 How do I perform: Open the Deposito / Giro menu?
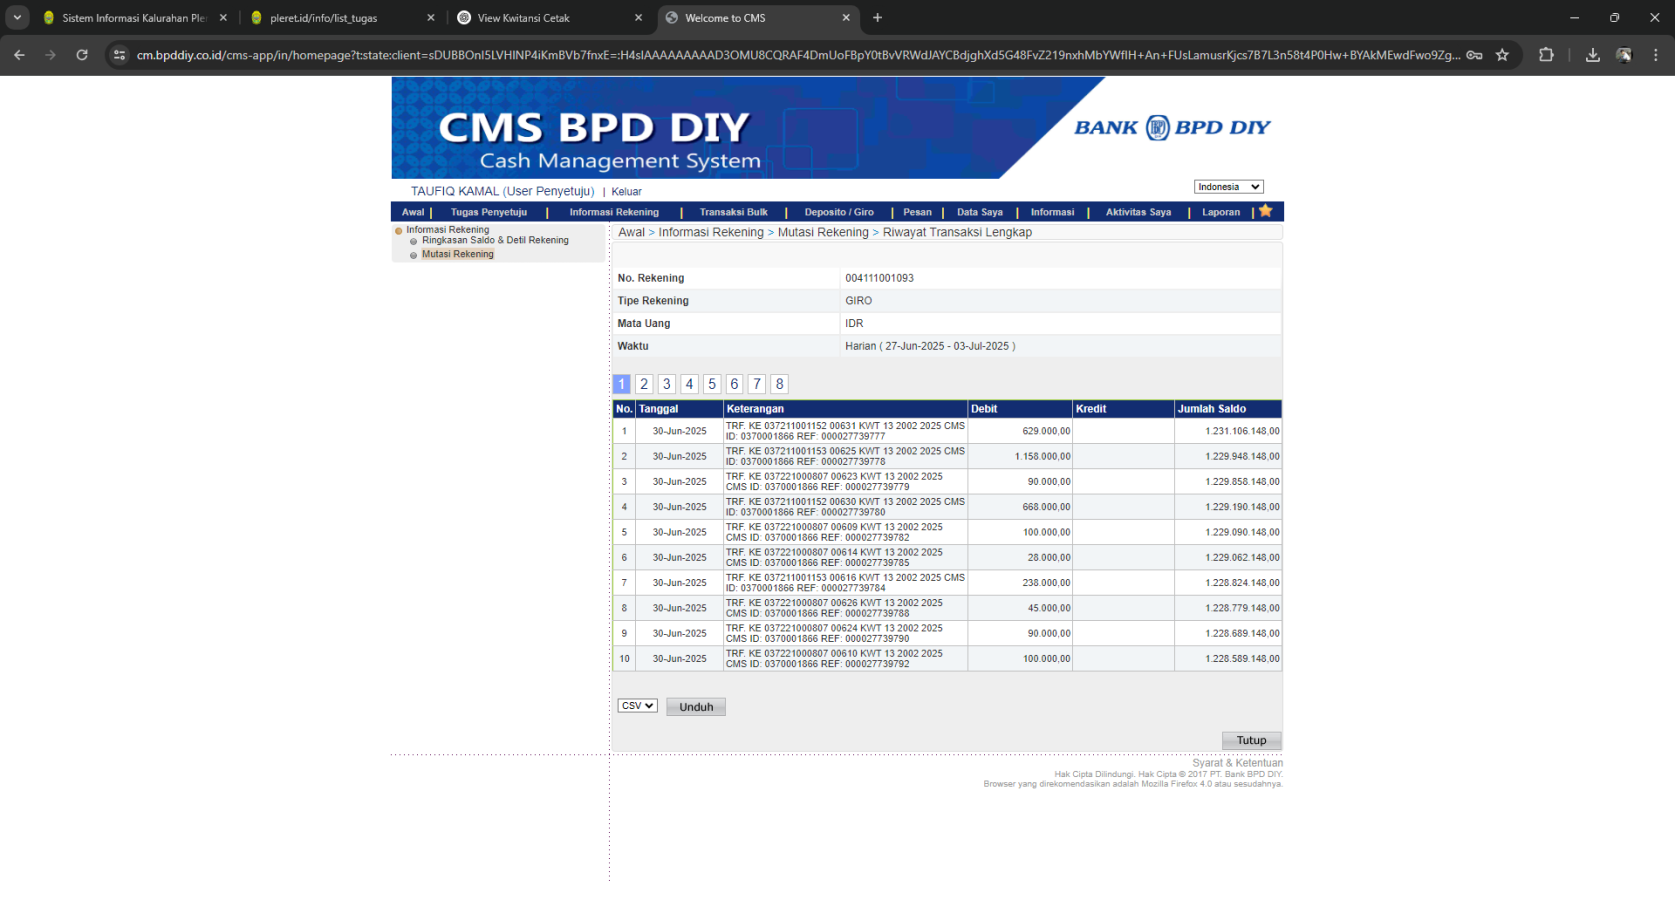[x=839, y=212]
